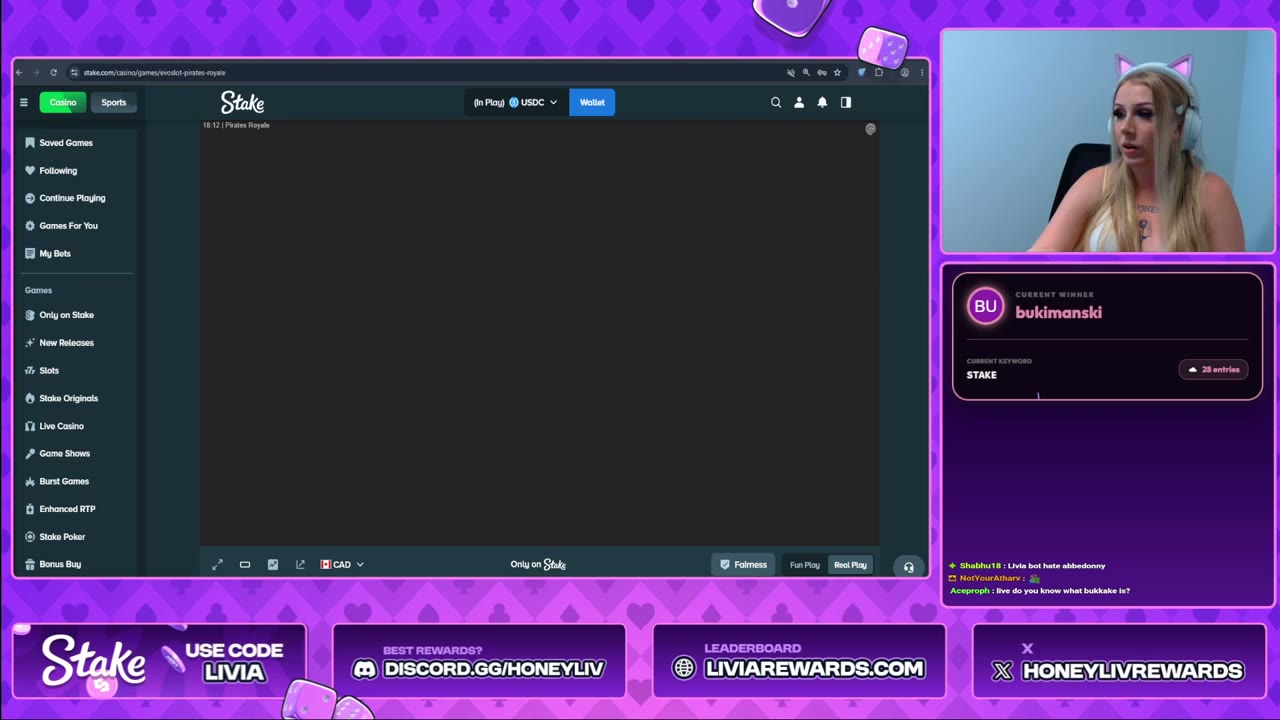1280x720 pixels.
Task: Click the BU winner avatar
Action: pos(986,306)
